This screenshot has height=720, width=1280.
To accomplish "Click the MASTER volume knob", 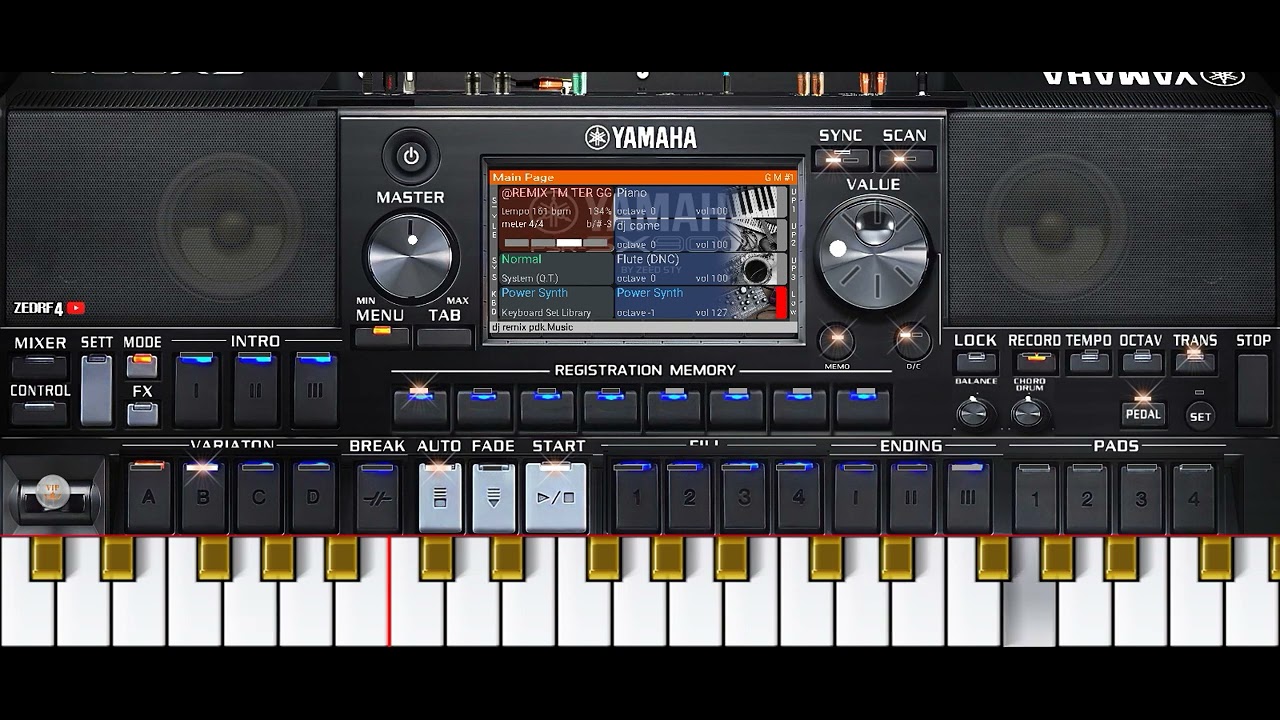I will click(x=411, y=256).
